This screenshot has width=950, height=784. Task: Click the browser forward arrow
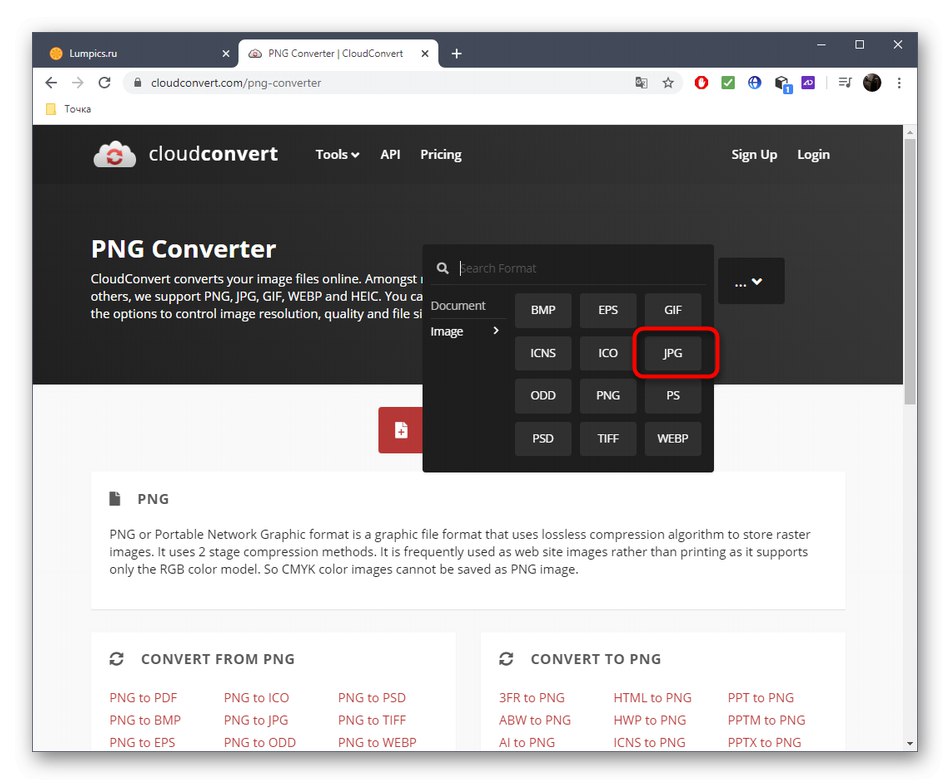(78, 83)
